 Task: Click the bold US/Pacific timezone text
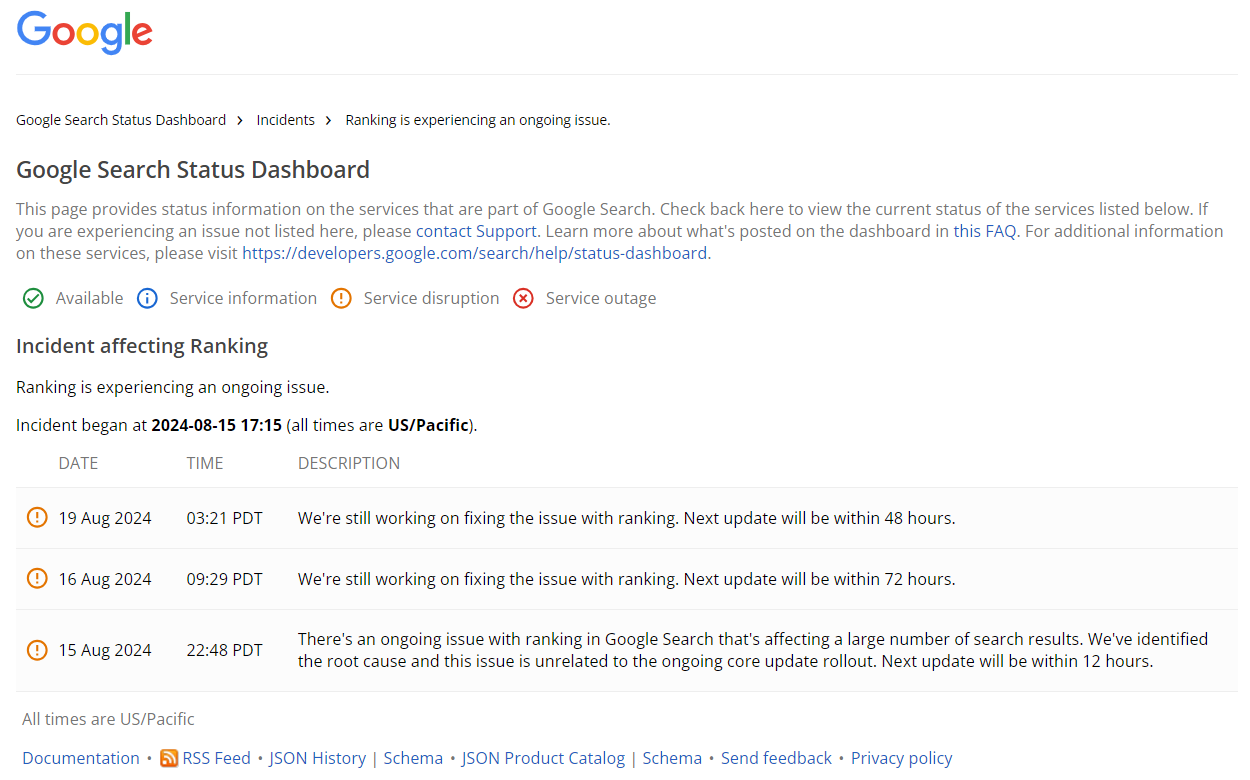coord(428,425)
